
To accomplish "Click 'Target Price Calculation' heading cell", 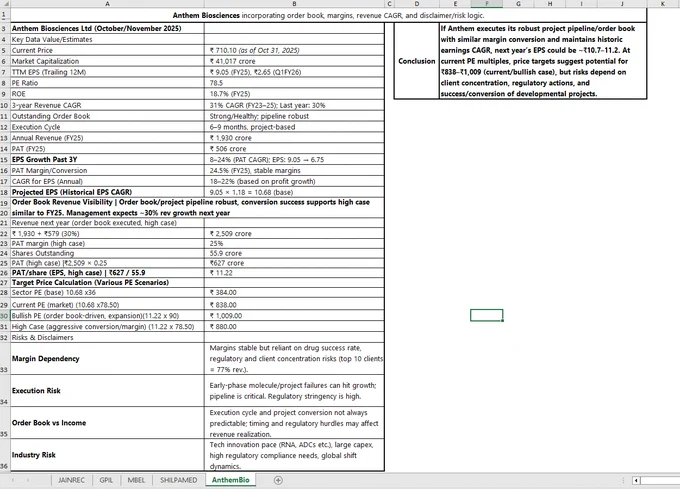I will click(107, 282).
